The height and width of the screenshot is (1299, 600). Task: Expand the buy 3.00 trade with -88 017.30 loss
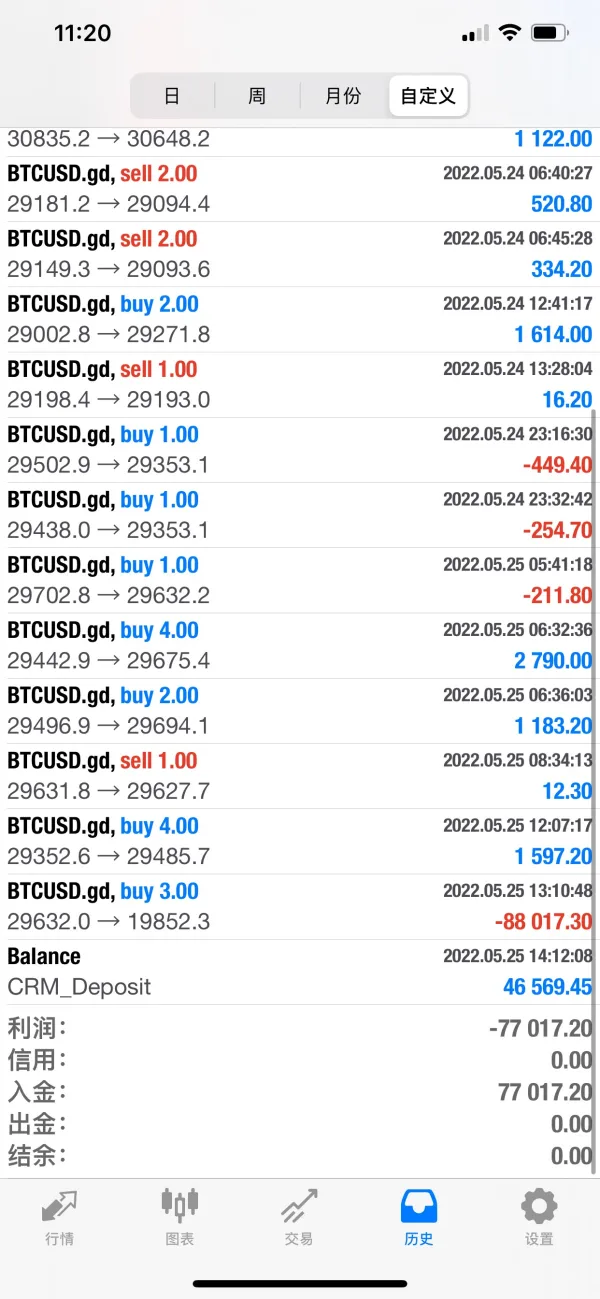click(x=299, y=906)
